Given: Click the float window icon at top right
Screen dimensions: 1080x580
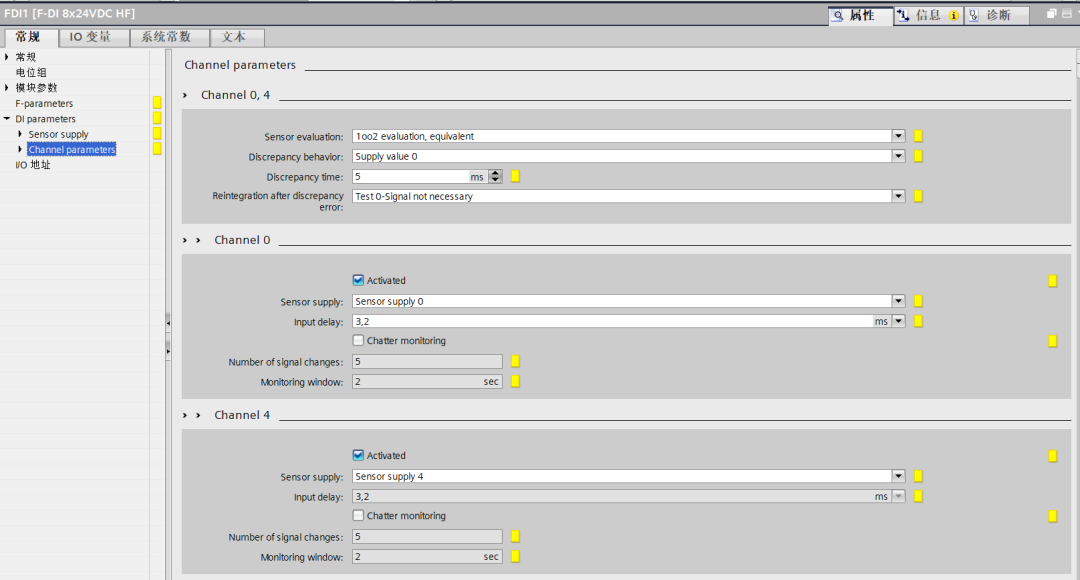Looking at the screenshot, I should pyautogui.click(x=1052, y=14).
